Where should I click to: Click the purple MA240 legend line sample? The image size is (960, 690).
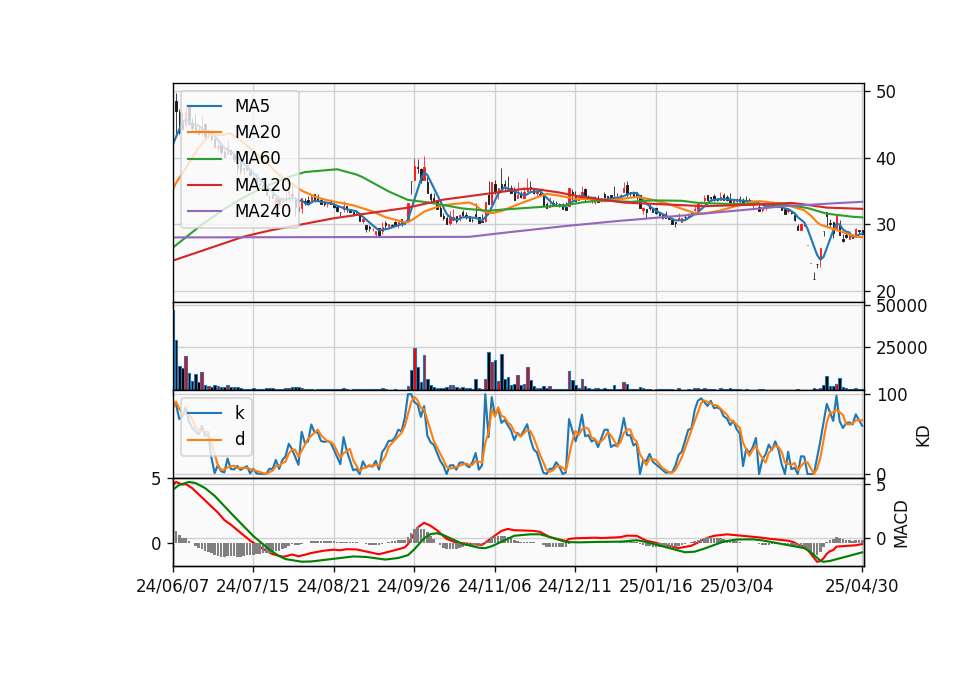coord(204,211)
